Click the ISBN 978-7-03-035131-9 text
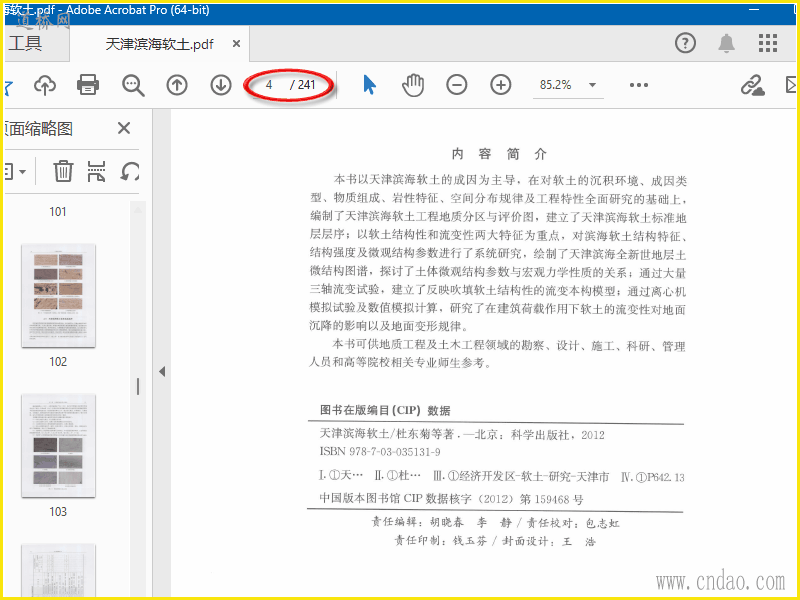 point(380,452)
